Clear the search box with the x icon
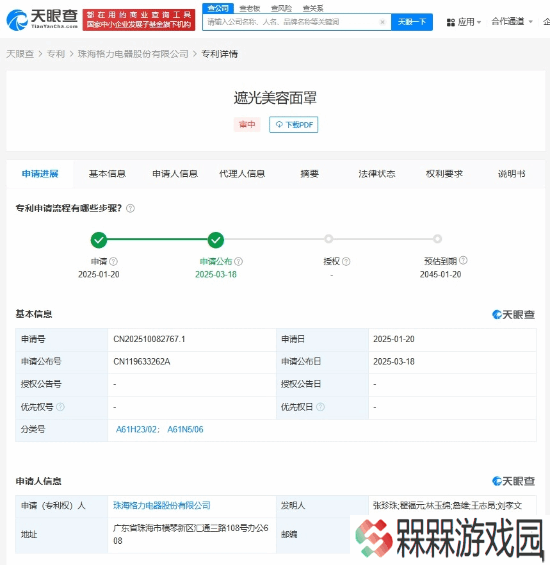550x565 pixels. (x=382, y=22)
